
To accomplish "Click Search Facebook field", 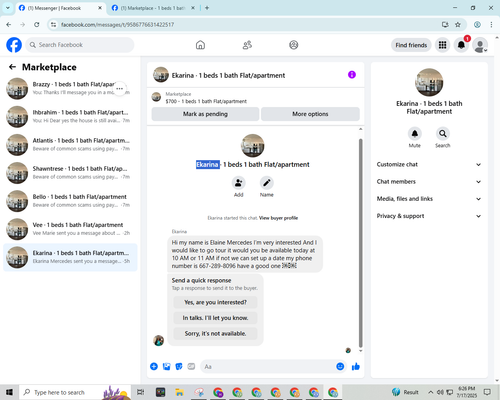I will pos(80,45).
